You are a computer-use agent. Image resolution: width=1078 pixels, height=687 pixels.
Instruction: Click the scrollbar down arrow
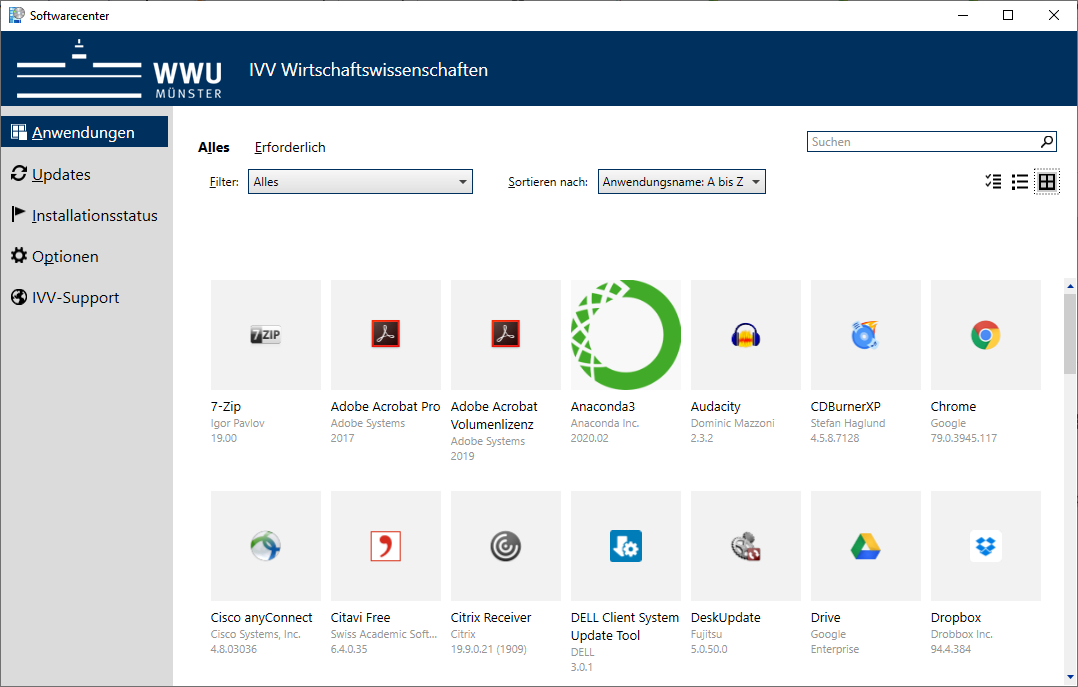click(x=1070, y=677)
